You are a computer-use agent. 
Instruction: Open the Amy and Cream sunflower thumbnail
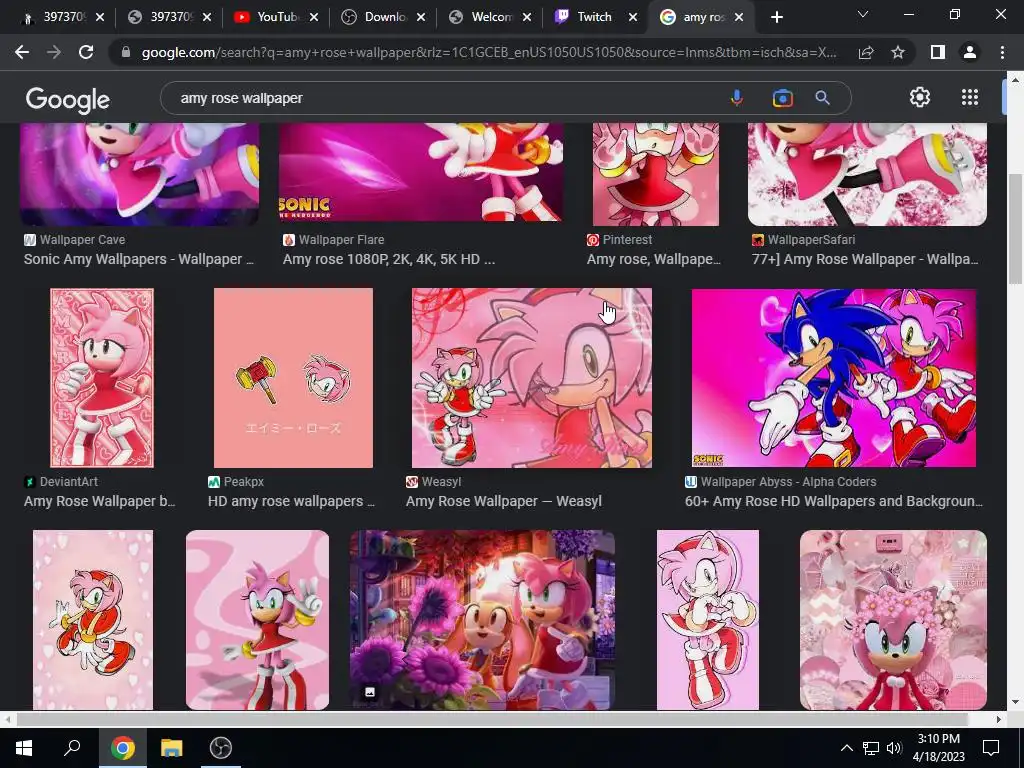482,620
